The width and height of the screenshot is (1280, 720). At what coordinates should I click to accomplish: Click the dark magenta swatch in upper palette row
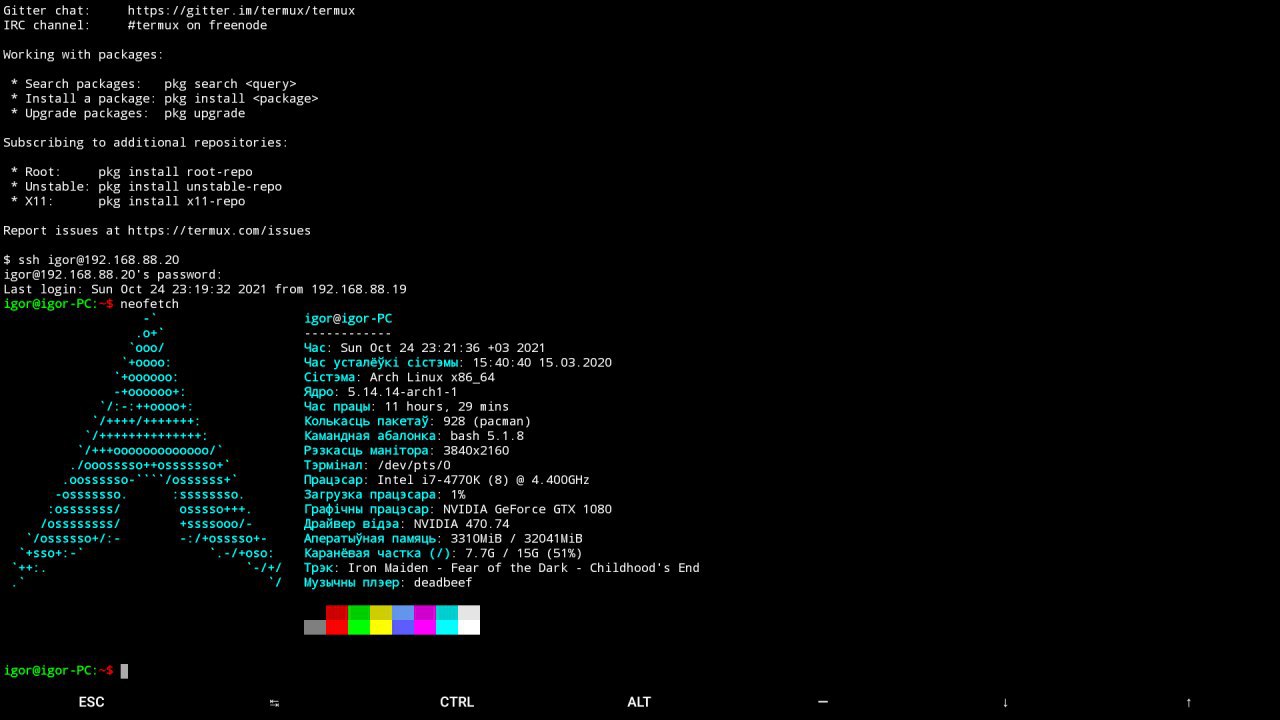pos(425,612)
